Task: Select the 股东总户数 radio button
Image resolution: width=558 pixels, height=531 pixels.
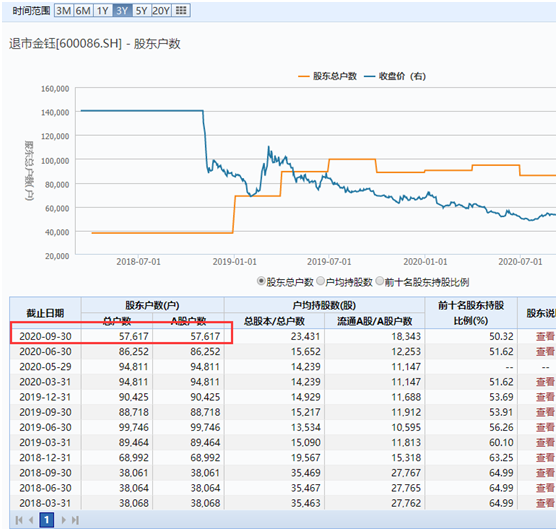Action: pyautogui.click(x=261, y=281)
